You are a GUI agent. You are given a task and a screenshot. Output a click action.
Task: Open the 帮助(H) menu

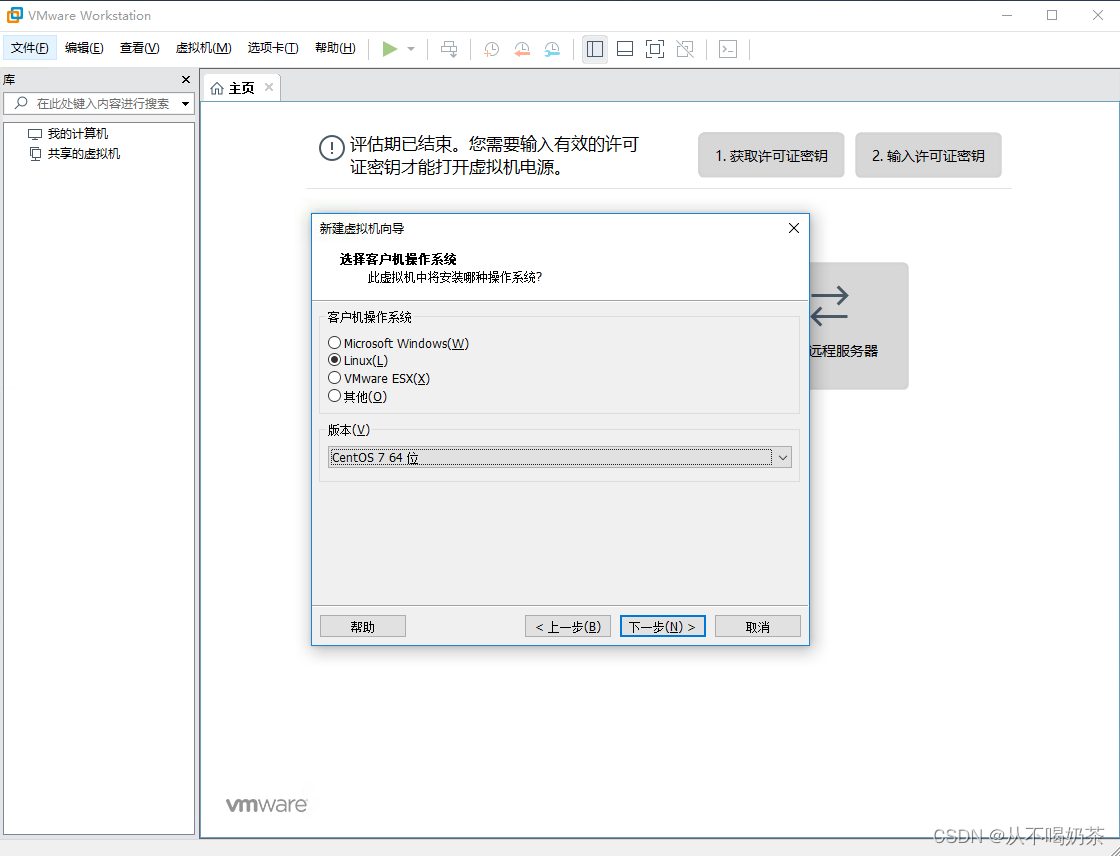click(x=335, y=48)
